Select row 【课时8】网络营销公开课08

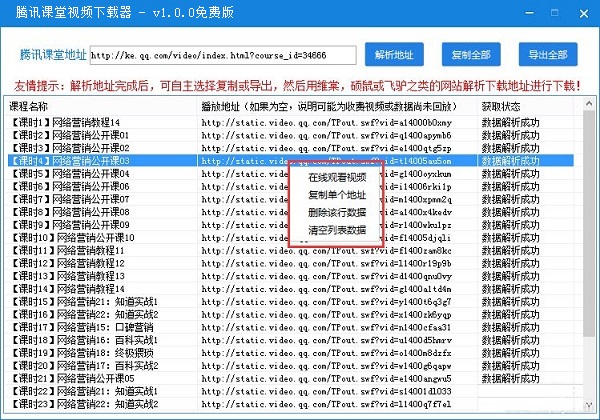tap(290, 212)
